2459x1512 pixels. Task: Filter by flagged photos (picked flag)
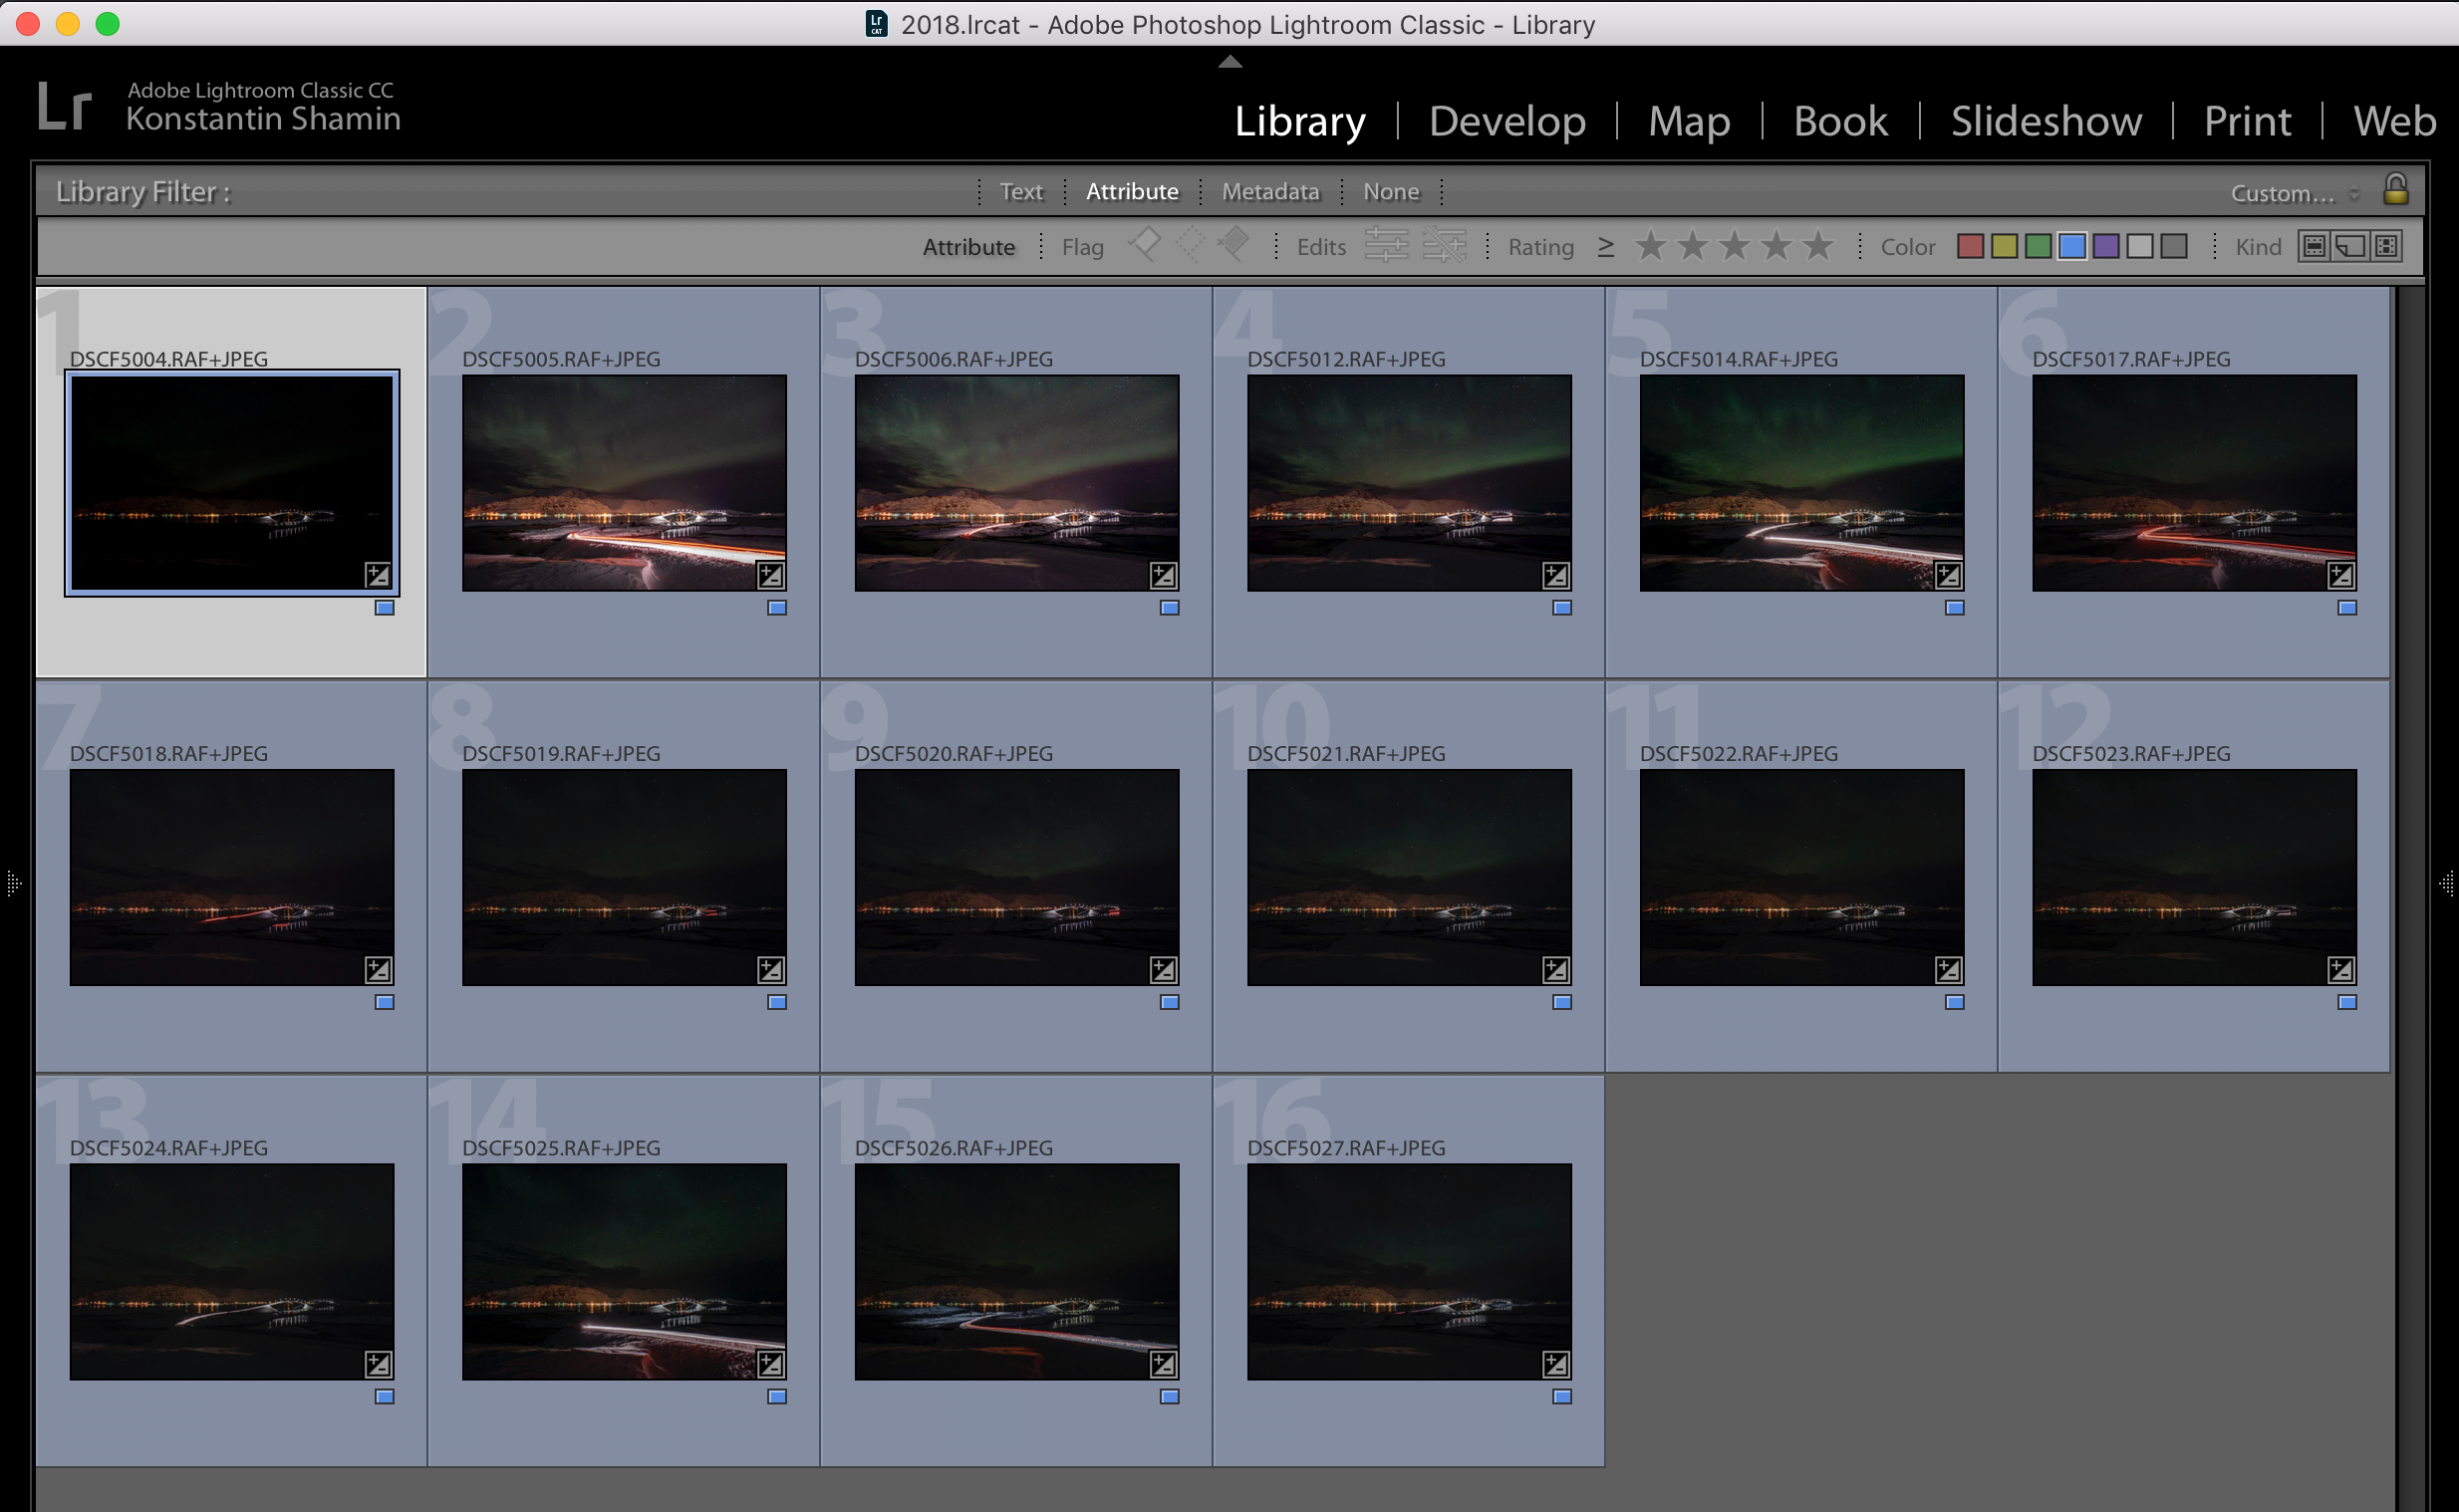1145,245
